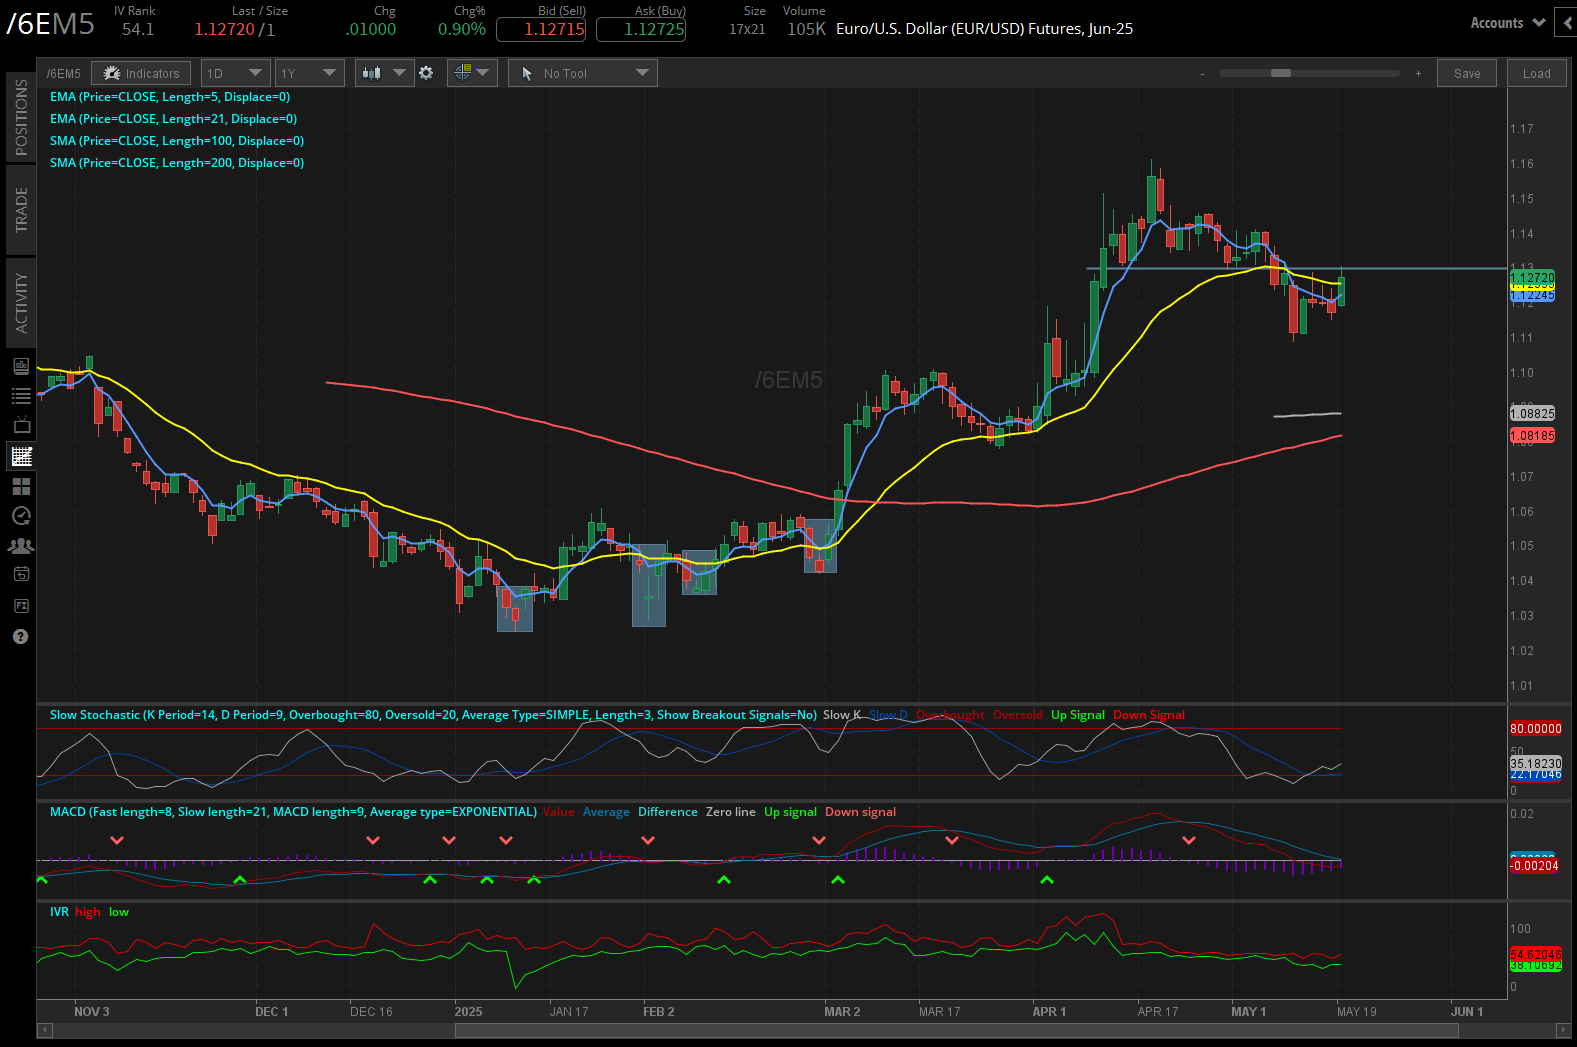Click the zoom in plus icon
This screenshot has height=1047, width=1577.
click(1418, 73)
